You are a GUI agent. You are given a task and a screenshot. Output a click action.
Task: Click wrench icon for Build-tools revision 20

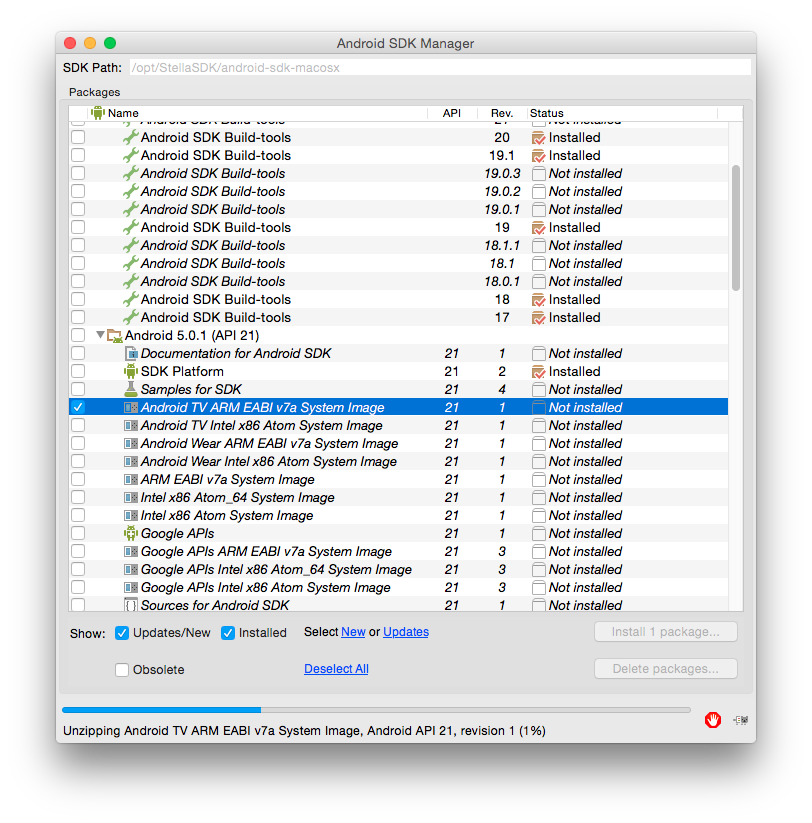click(131, 138)
